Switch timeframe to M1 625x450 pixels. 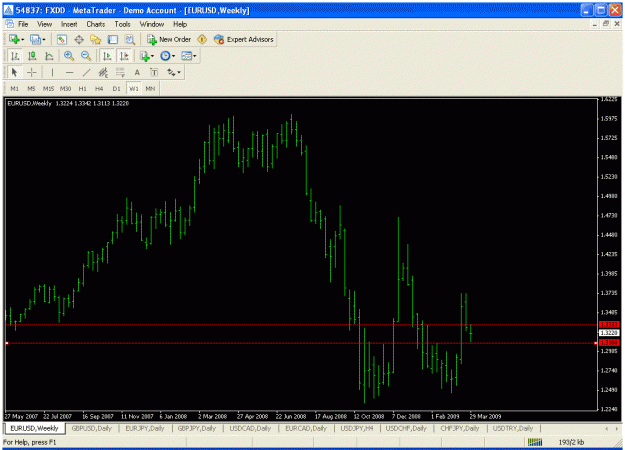15,88
